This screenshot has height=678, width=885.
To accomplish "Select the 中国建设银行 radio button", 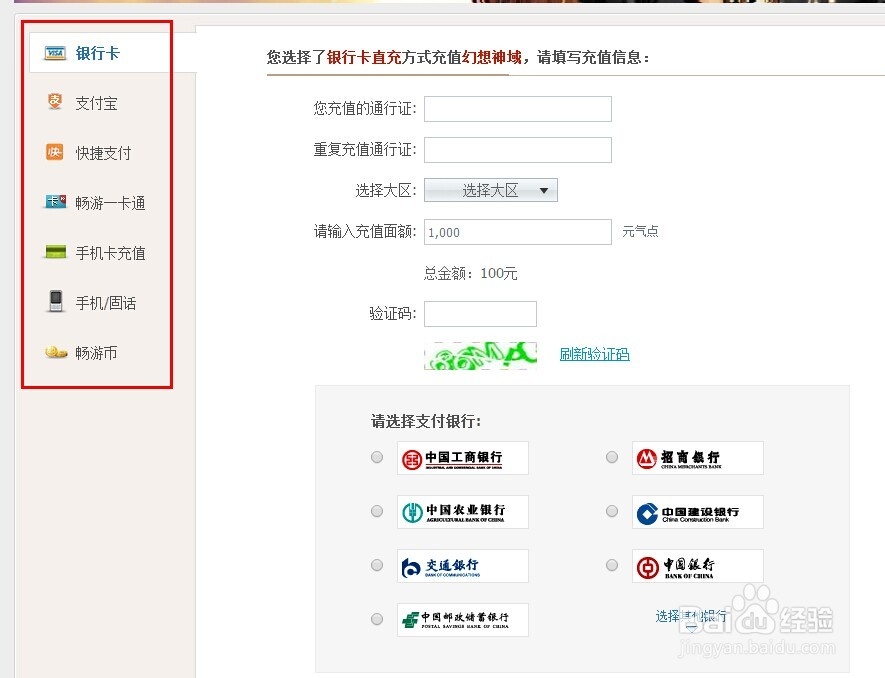I will point(612,511).
